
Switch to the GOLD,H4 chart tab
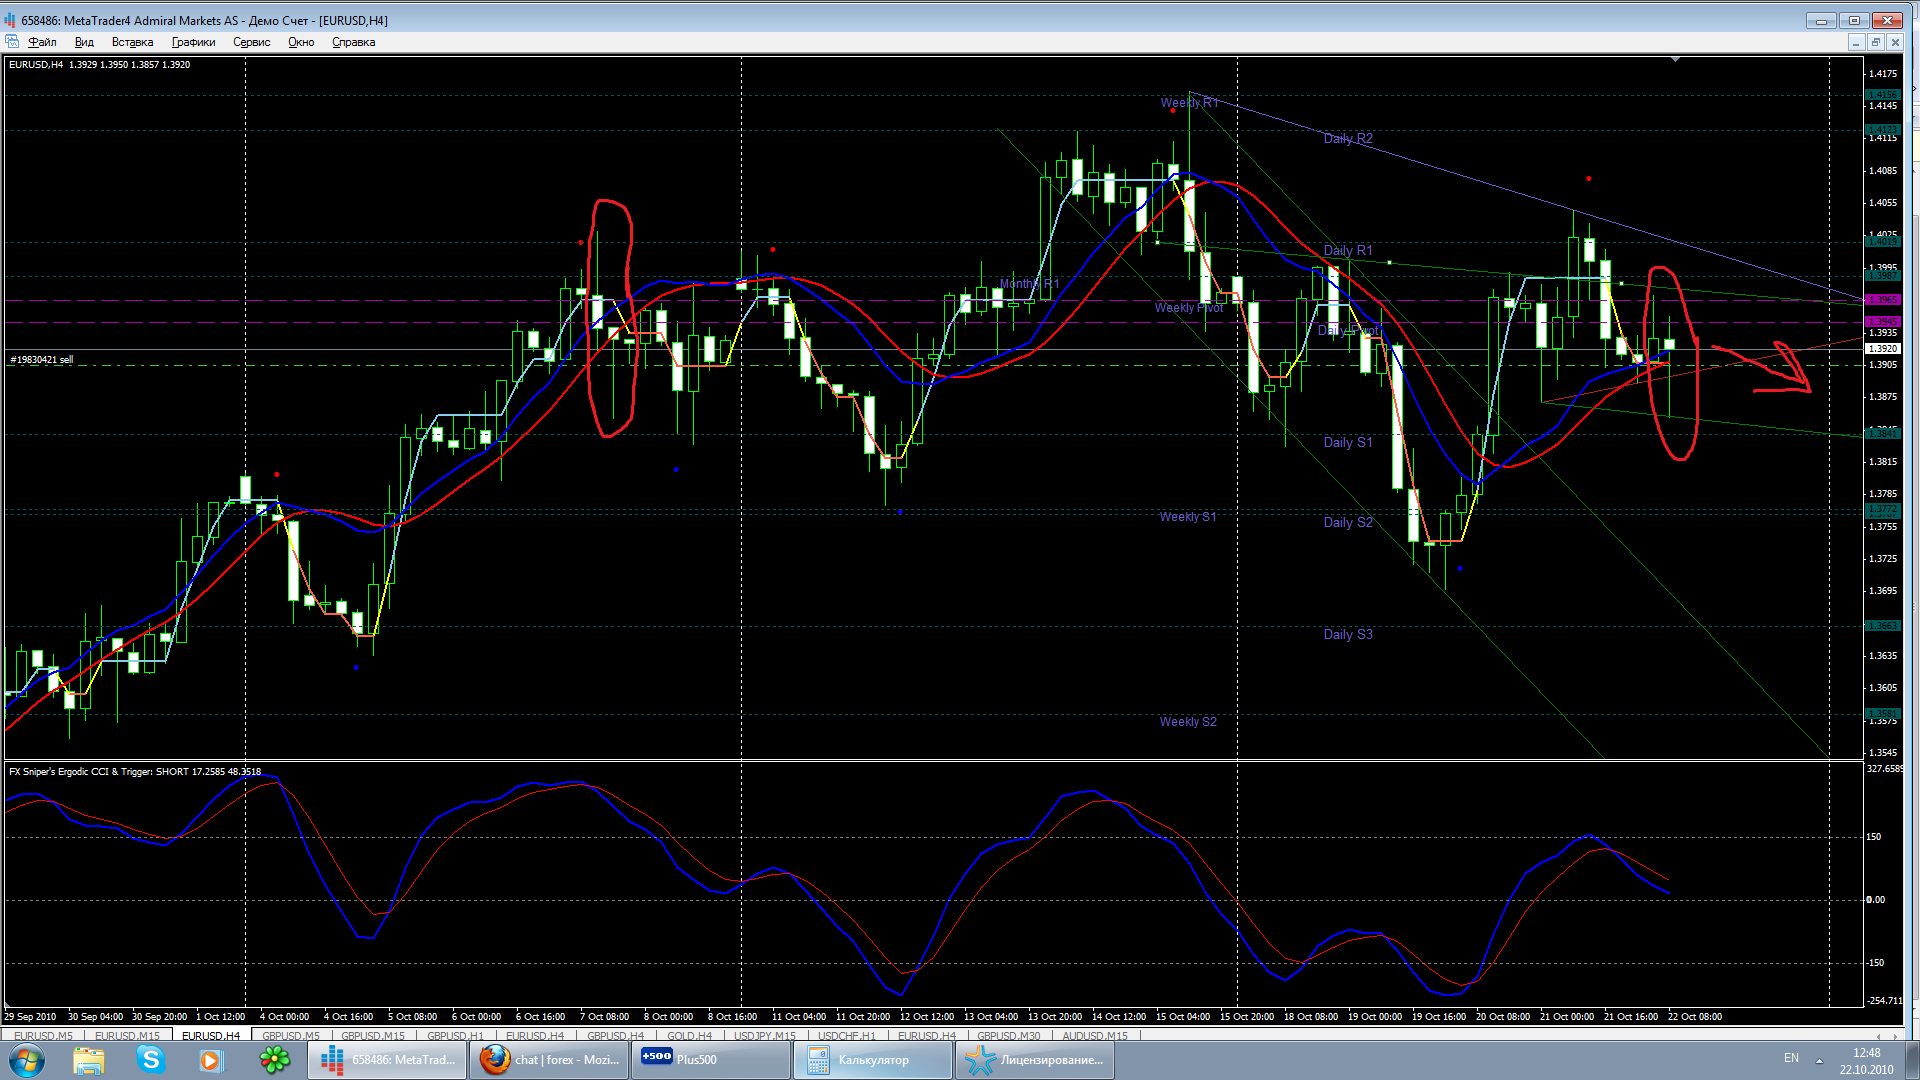point(689,1036)
